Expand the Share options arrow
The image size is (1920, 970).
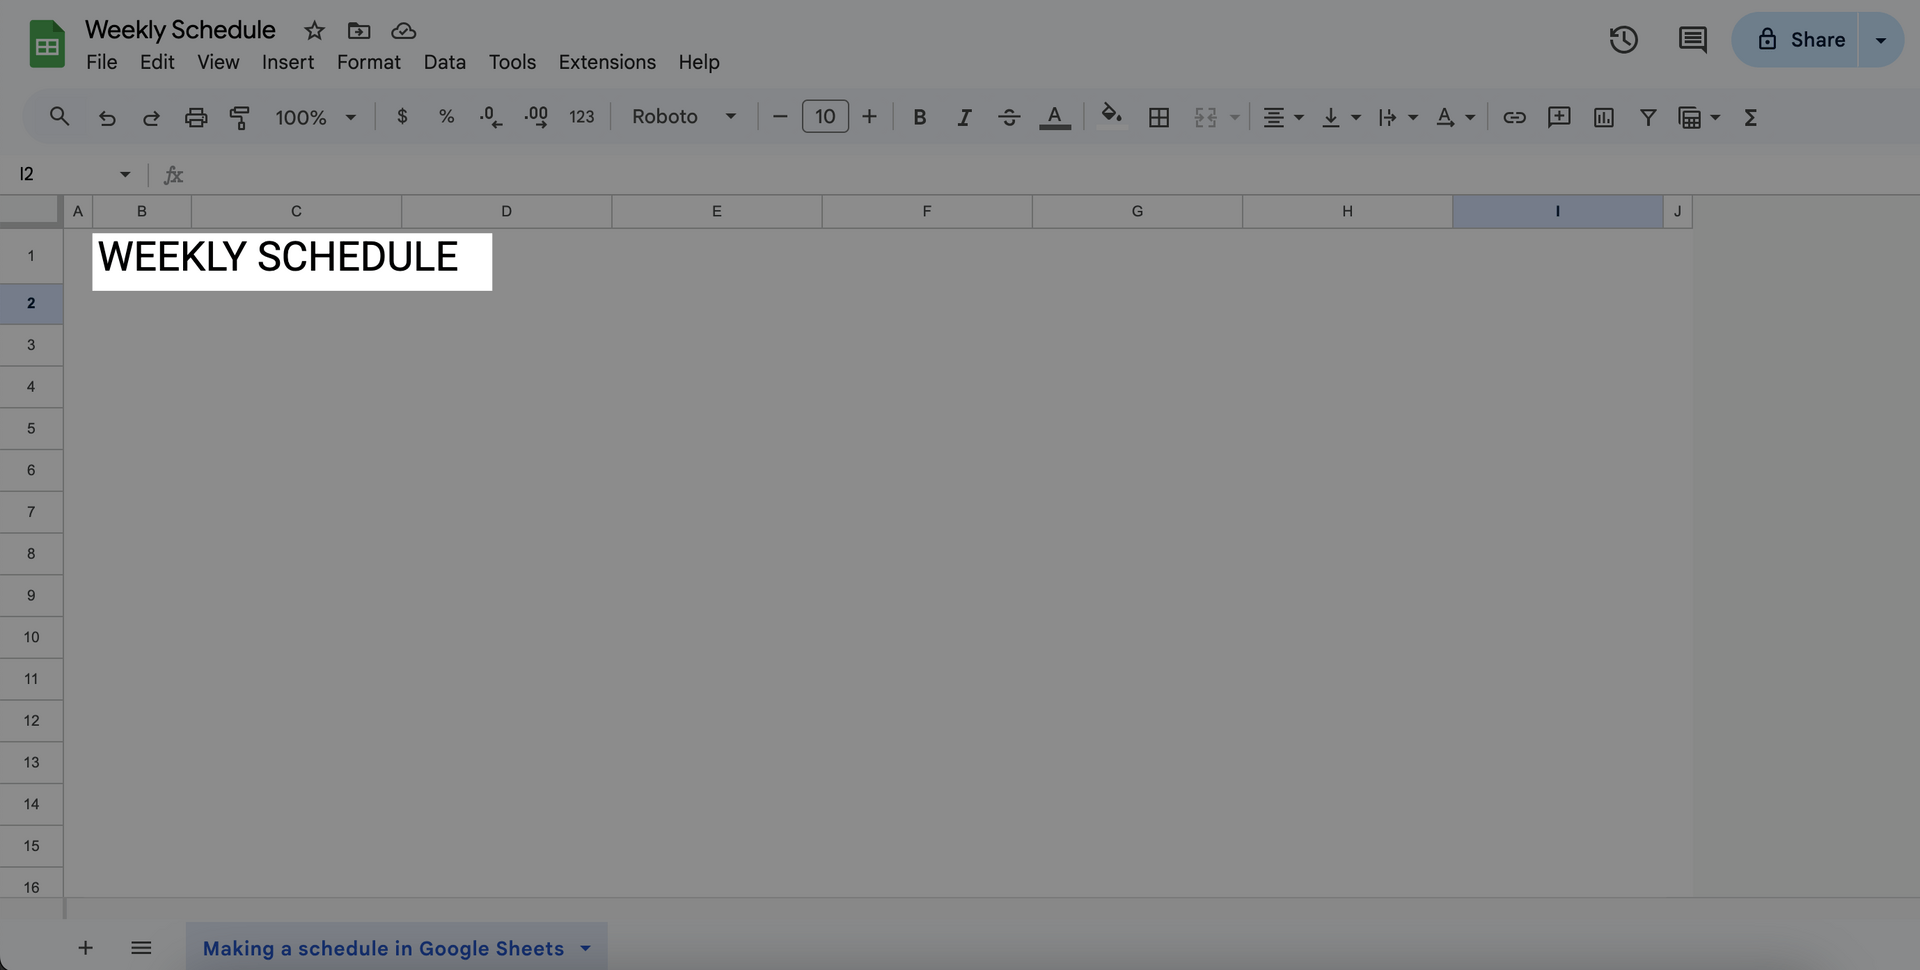click(1881, 40)
